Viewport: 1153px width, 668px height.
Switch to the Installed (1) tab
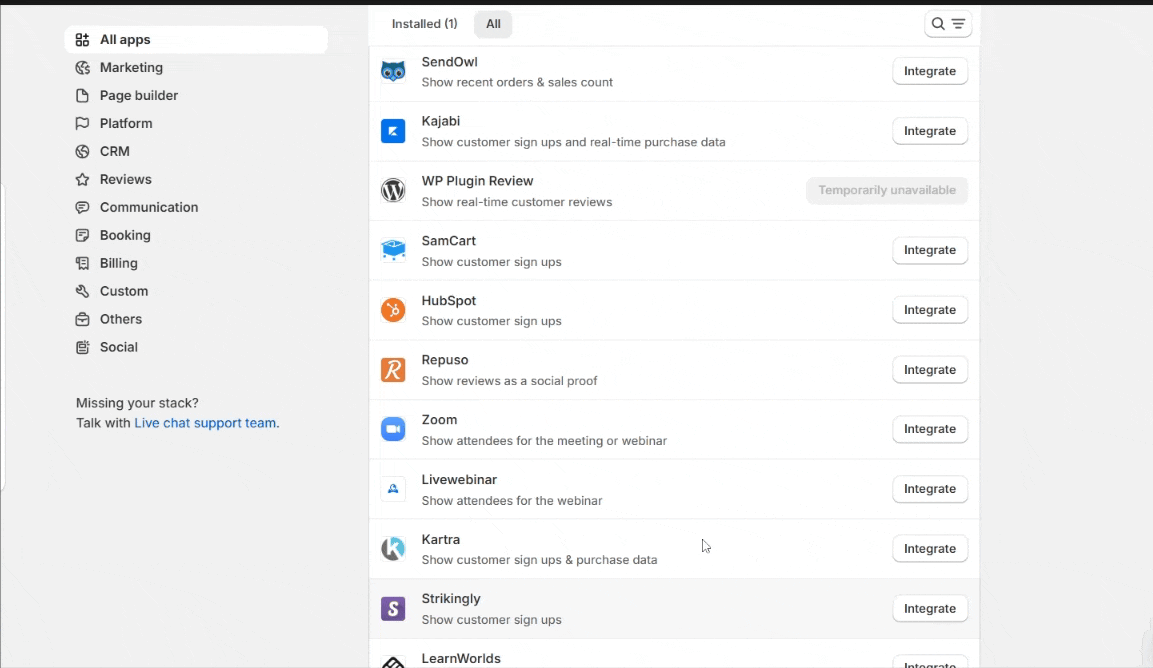coord(424,24)
